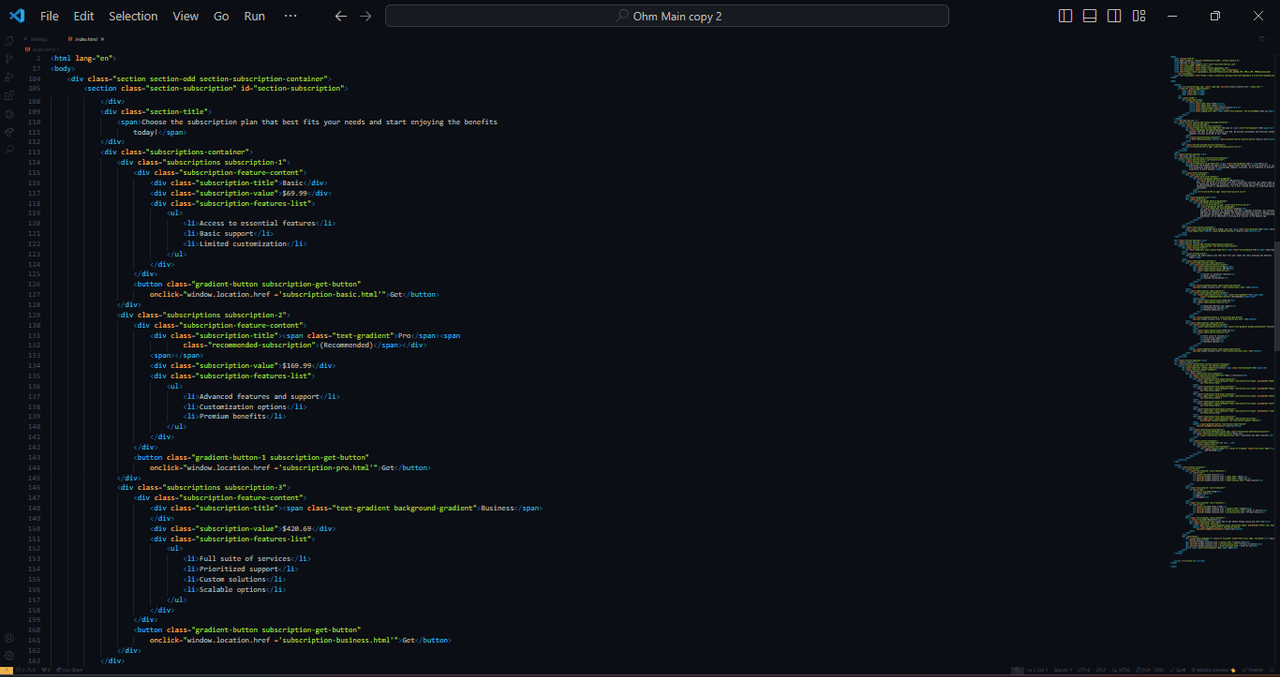Viewport: 1280px width, 677px height.
Task: Open the Extensions view
Action: pos(9,95)
